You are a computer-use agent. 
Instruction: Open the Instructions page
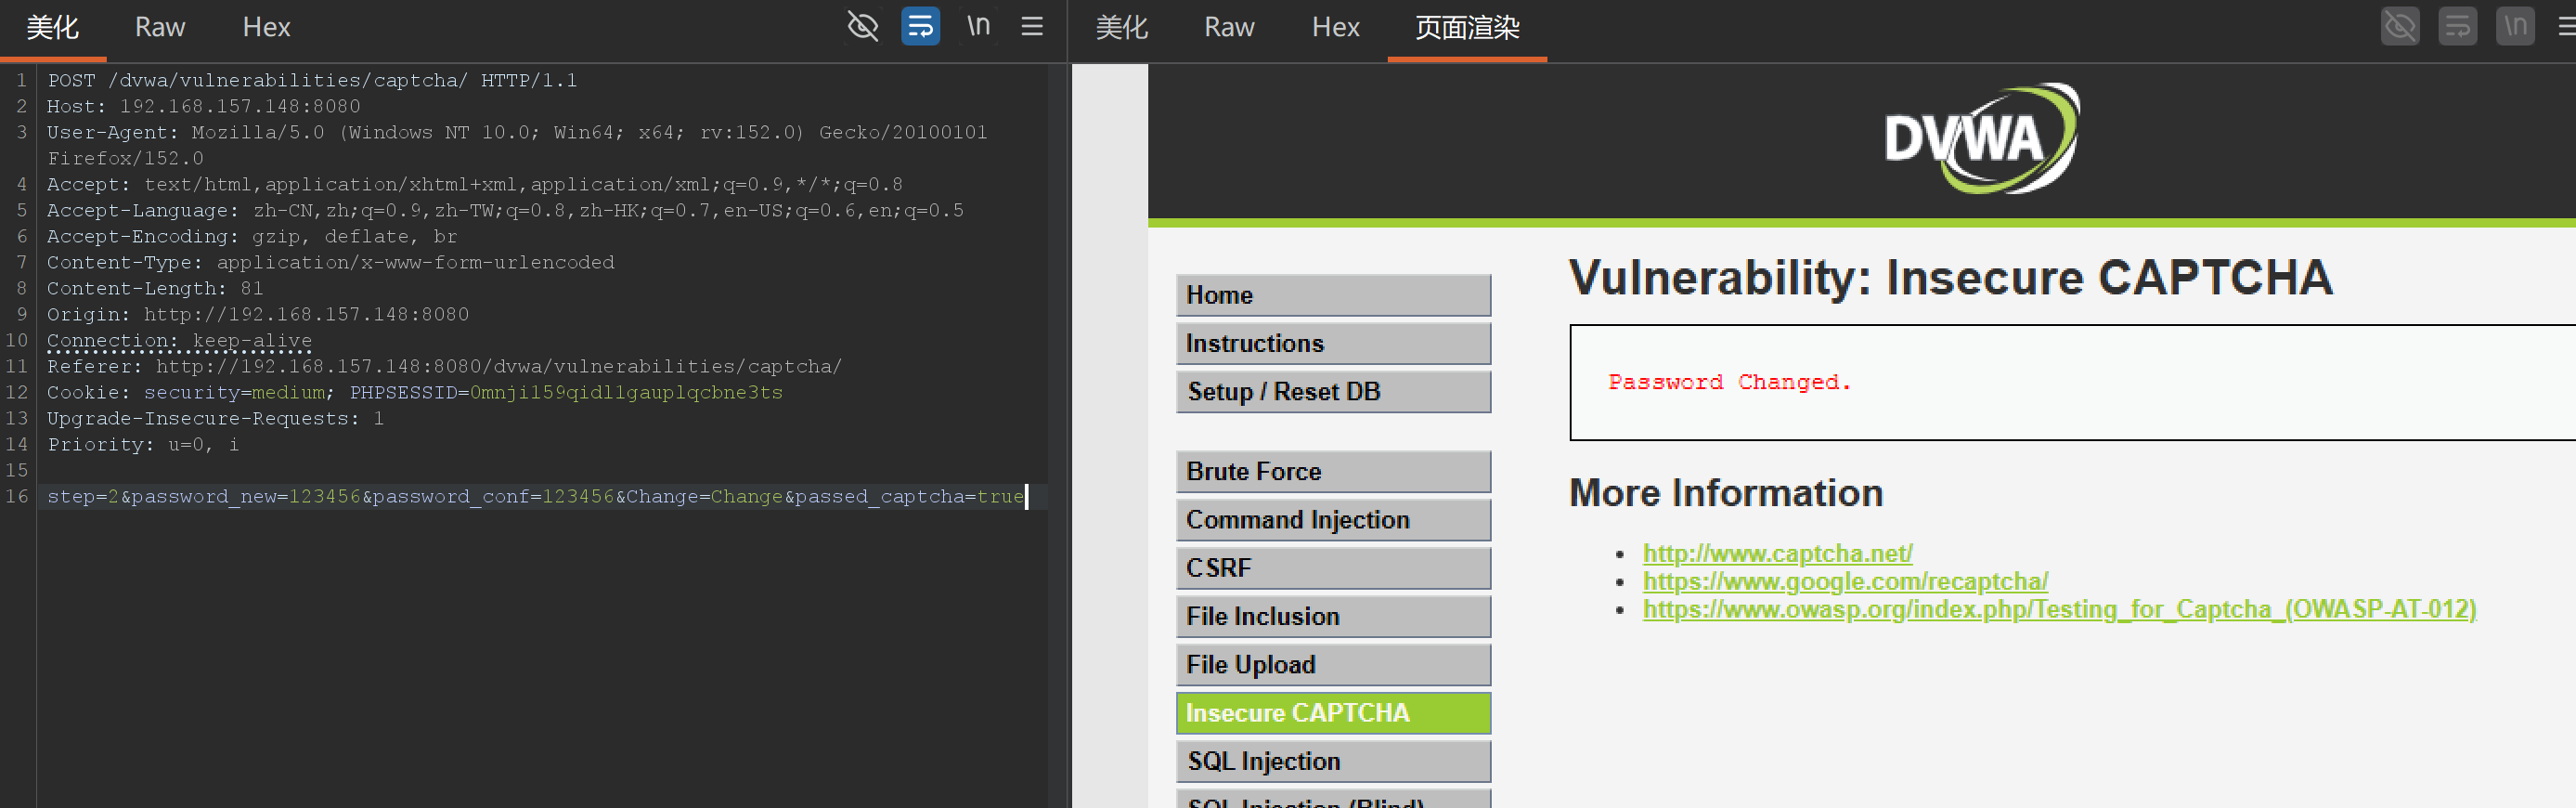[x=1333, y=343]
